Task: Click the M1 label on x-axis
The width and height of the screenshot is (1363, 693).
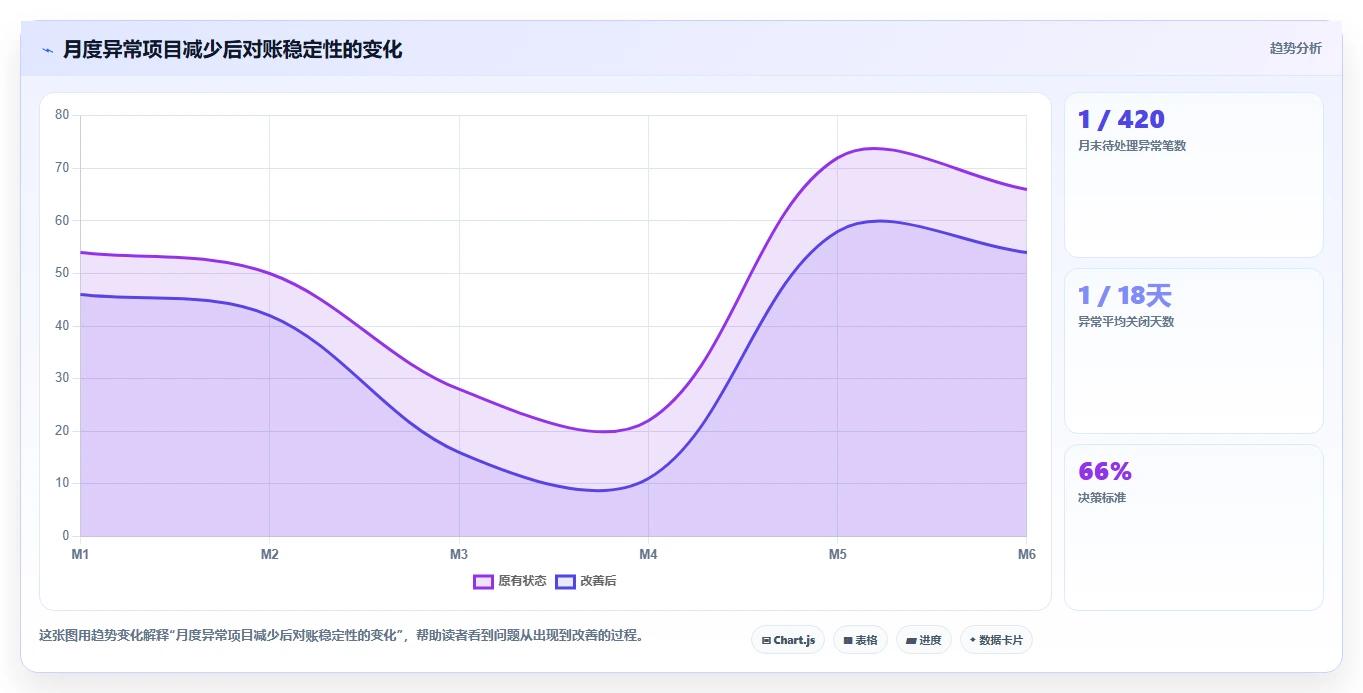Action: [80, 554]
